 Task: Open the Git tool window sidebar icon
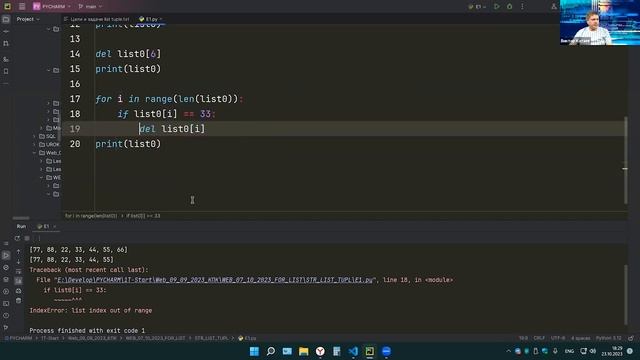coord(6,327)
